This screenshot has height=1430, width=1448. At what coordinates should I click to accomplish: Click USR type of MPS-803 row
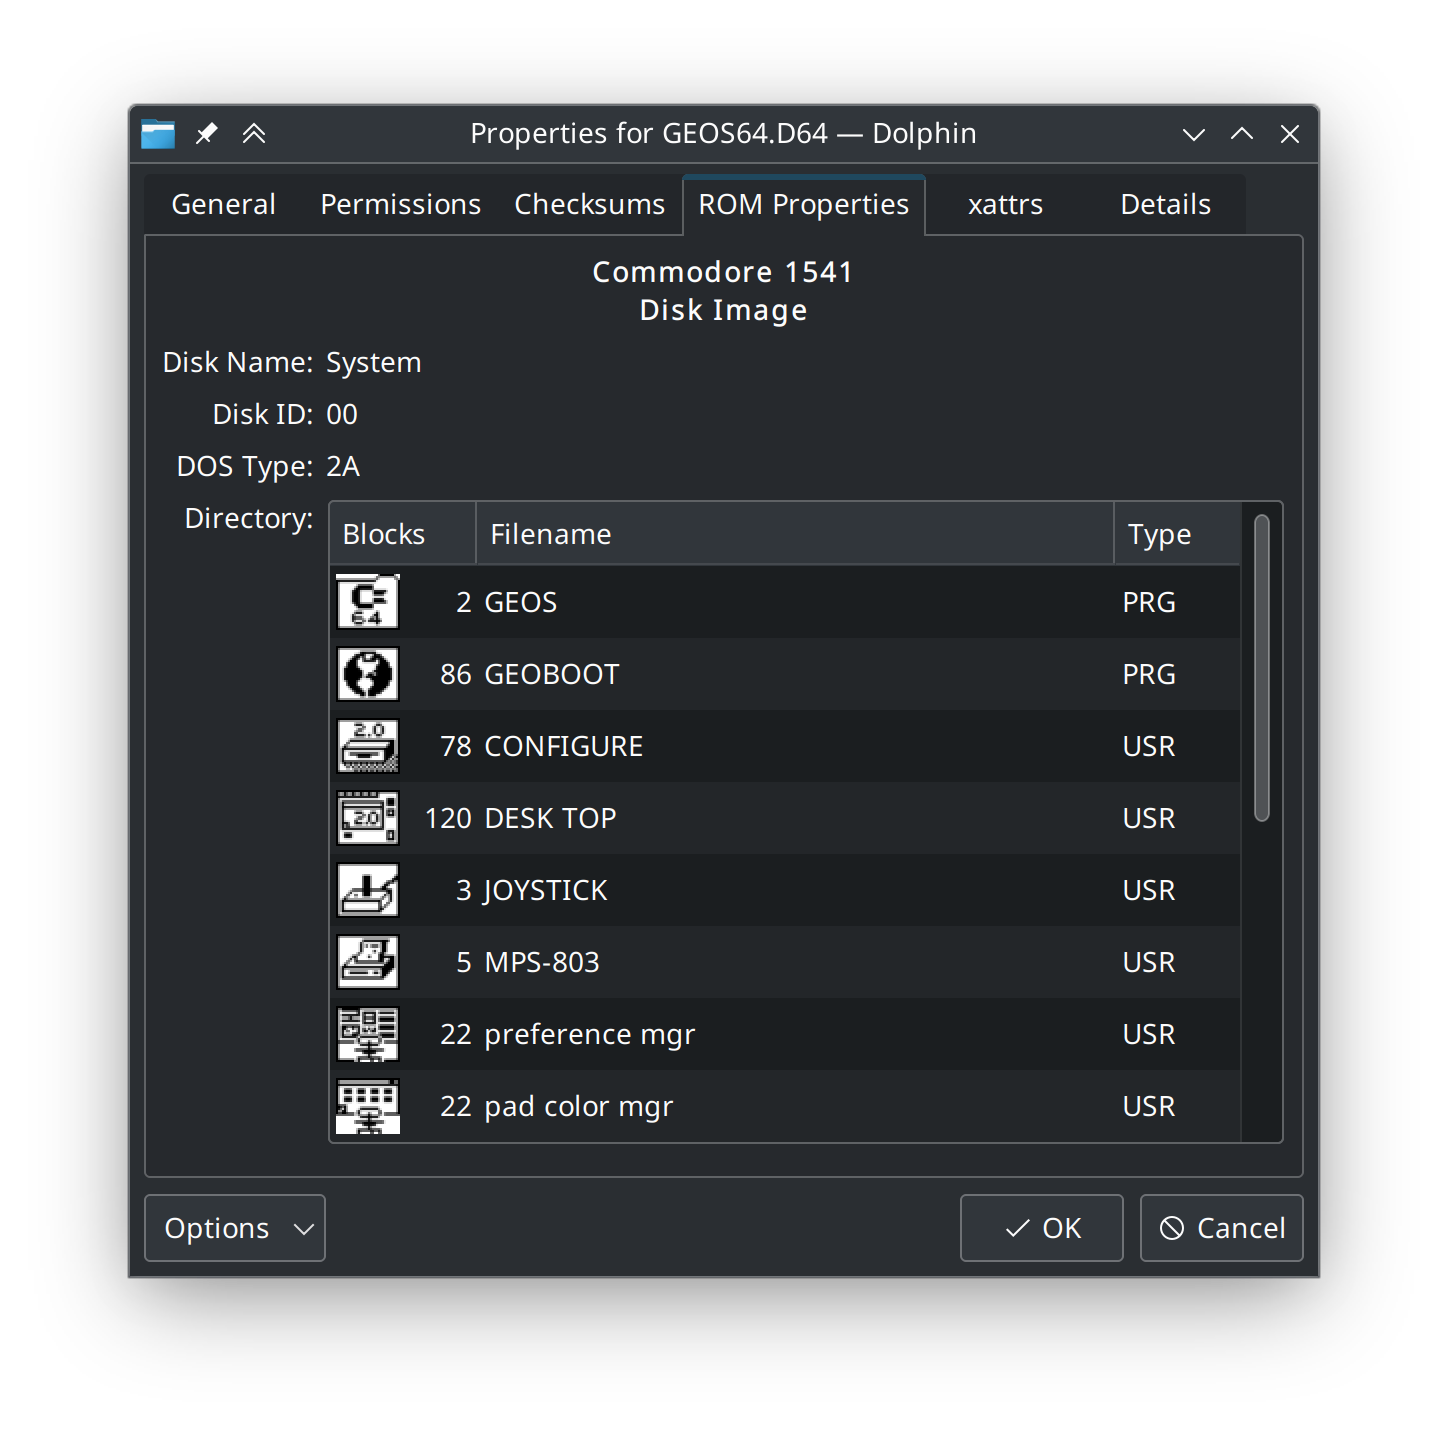pos(1149,962)
